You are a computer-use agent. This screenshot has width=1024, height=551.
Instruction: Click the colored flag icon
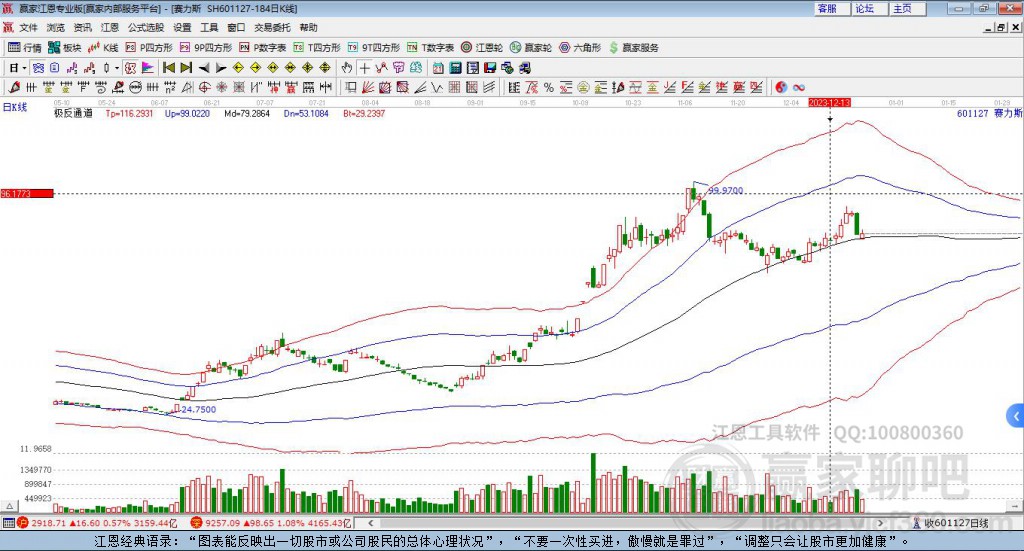coord(148,68)
